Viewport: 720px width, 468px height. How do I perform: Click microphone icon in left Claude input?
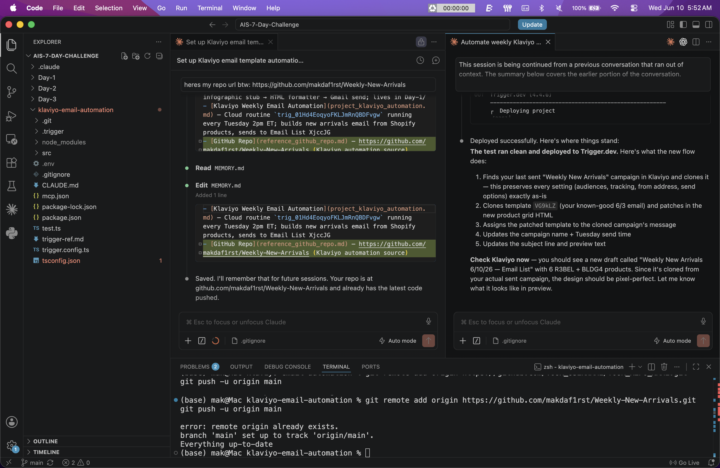point(428,322)
